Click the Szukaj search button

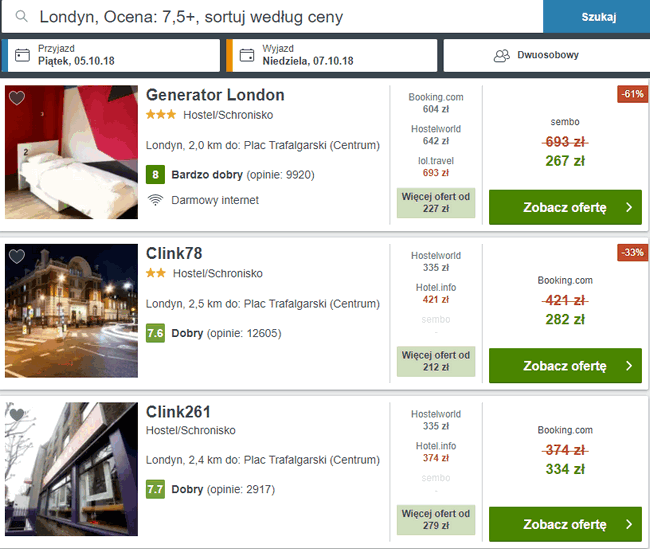click(598, 17)
